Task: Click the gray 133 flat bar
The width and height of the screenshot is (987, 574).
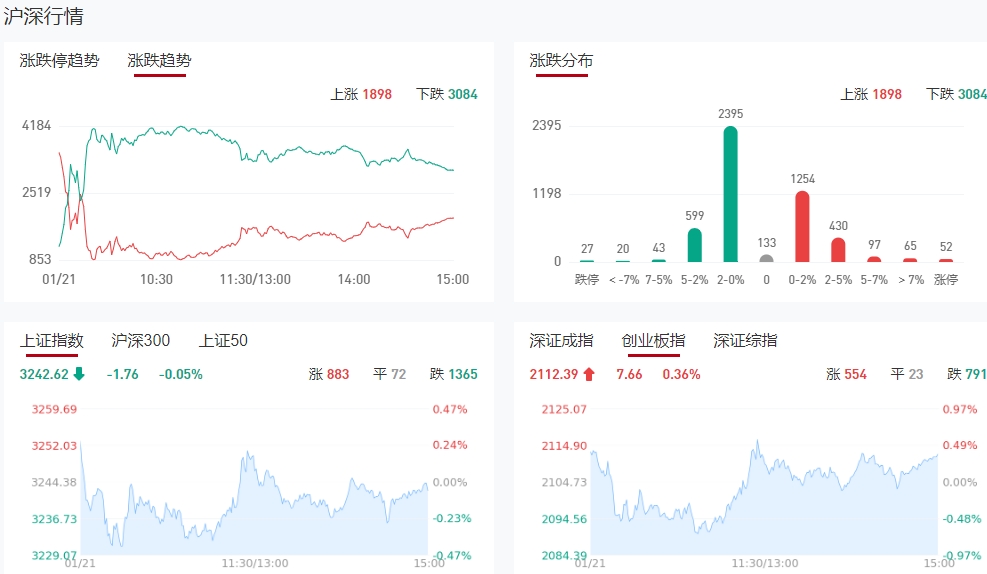Action: pyautogui.click(x=766, y=258)
